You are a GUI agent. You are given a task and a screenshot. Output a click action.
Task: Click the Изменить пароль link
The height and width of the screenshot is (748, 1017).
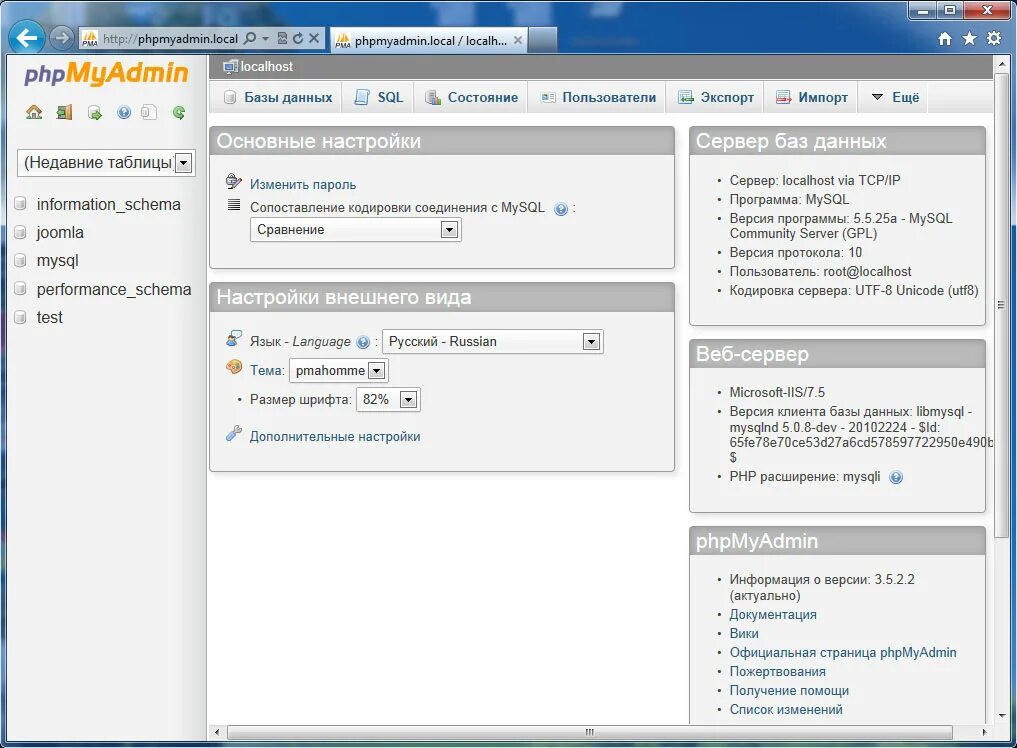pos(303,184)
